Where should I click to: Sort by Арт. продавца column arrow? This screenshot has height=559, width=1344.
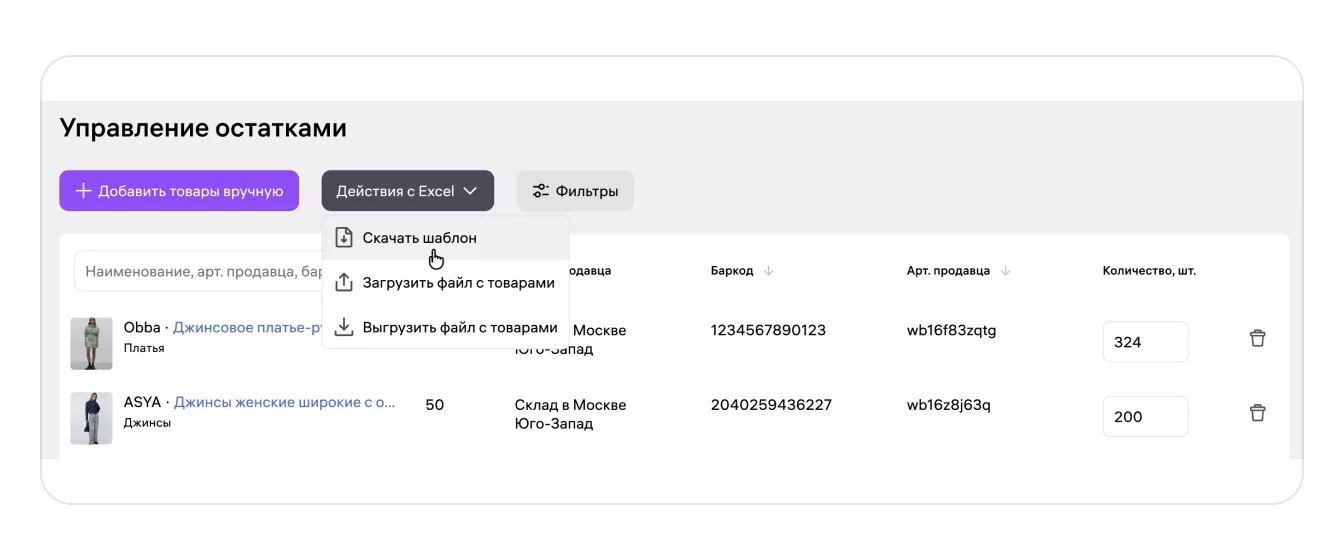[x=1005, y=271]
